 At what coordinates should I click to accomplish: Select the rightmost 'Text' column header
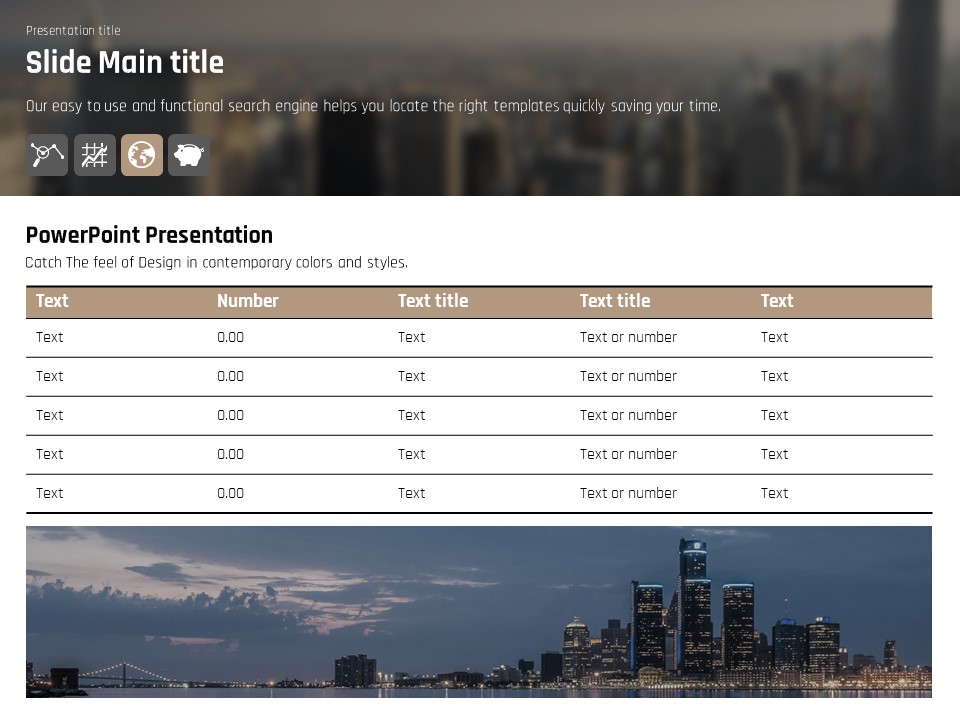[776, 301]
